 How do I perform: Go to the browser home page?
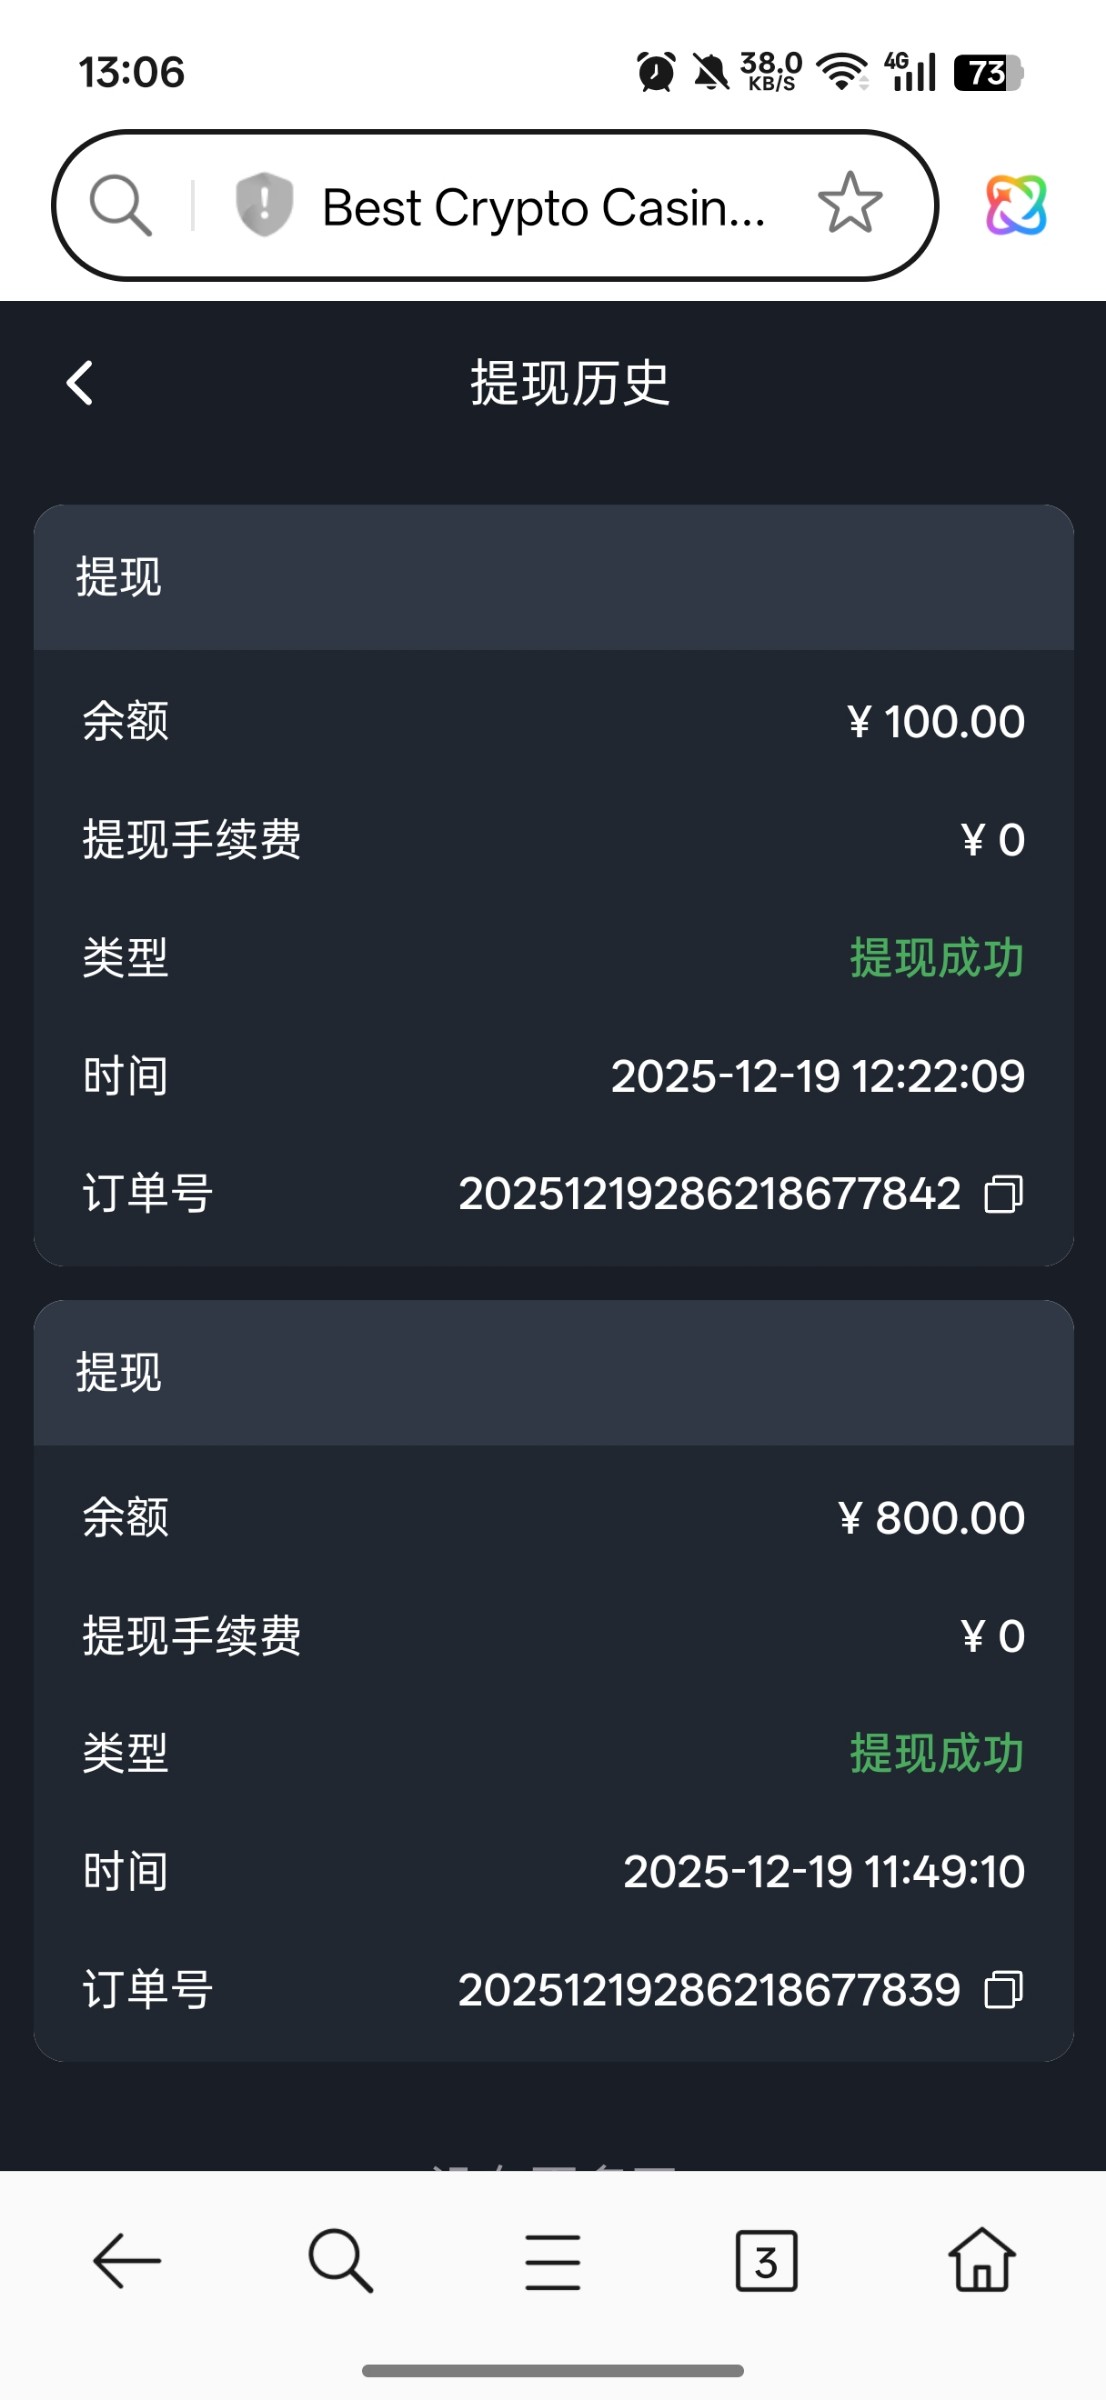pos(981,2260)
